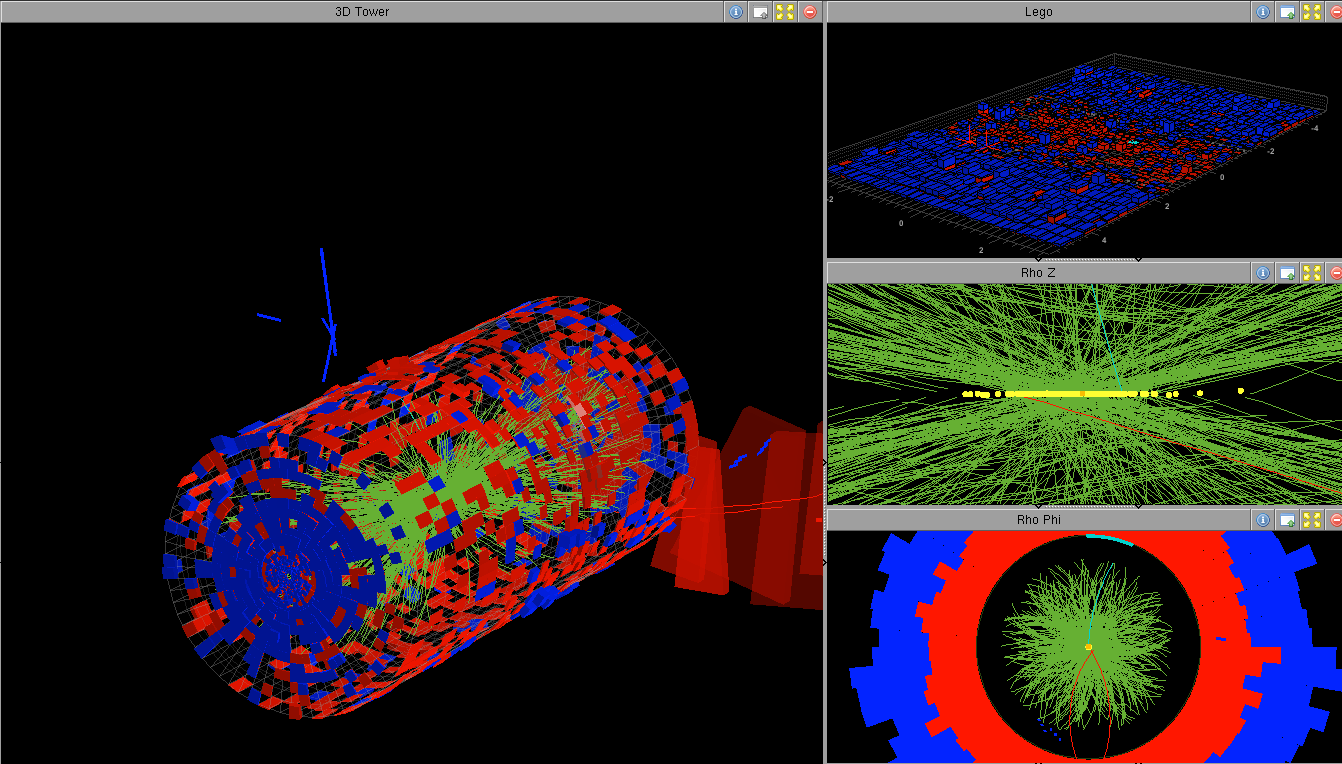Close the Rho Phi view
This screenshot has height=764, width=1342.
pyautogui.click(x=1335, y=520)
